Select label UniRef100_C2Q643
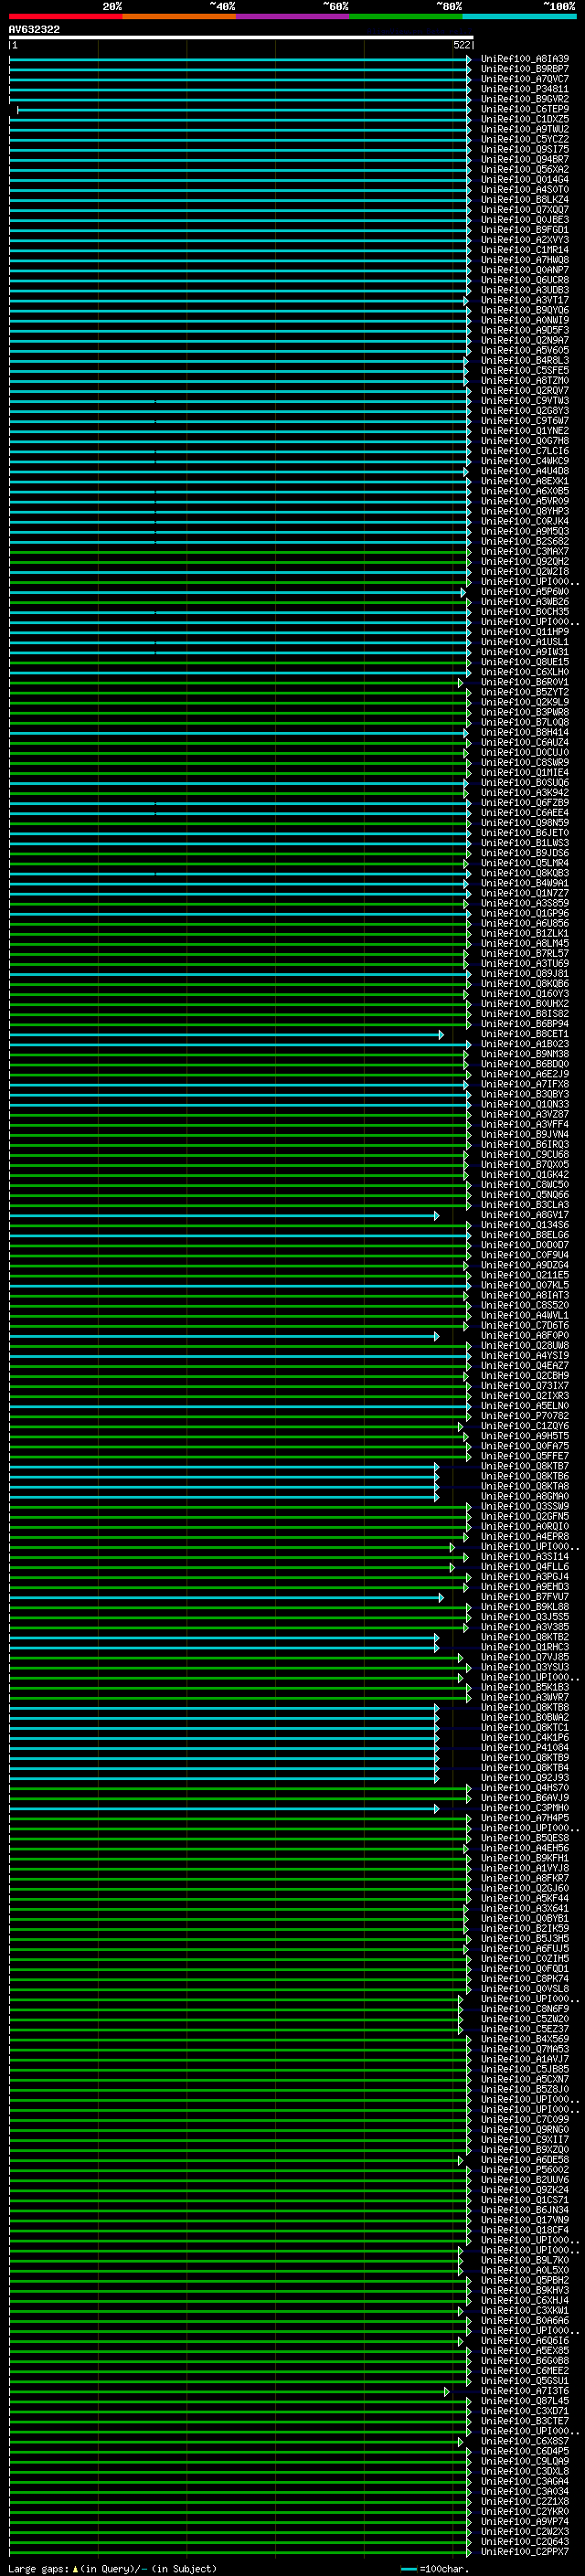This screenshot has width=585, height=2576. (x=525, y=2542)
